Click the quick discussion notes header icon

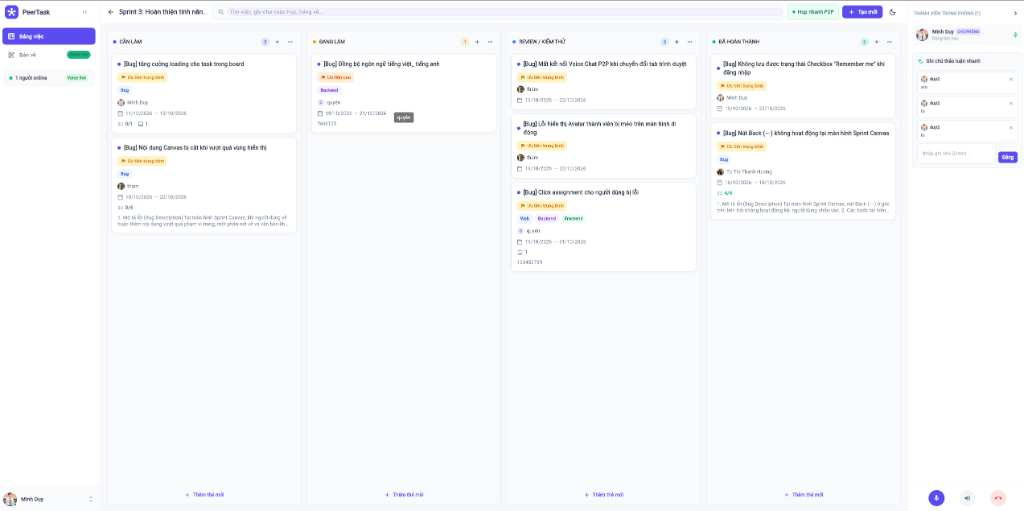pos(921,61)
